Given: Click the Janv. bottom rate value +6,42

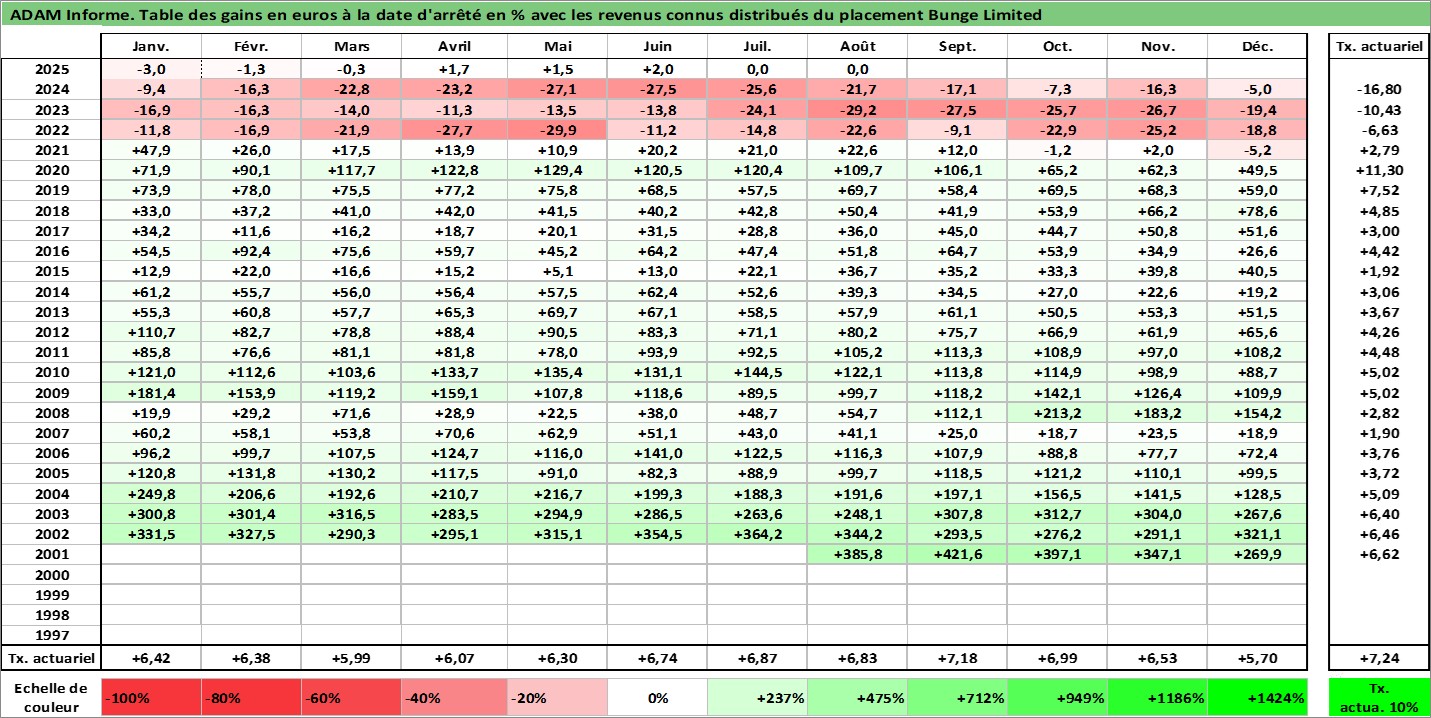Looking at the screenshot, I should pos(152,658).
